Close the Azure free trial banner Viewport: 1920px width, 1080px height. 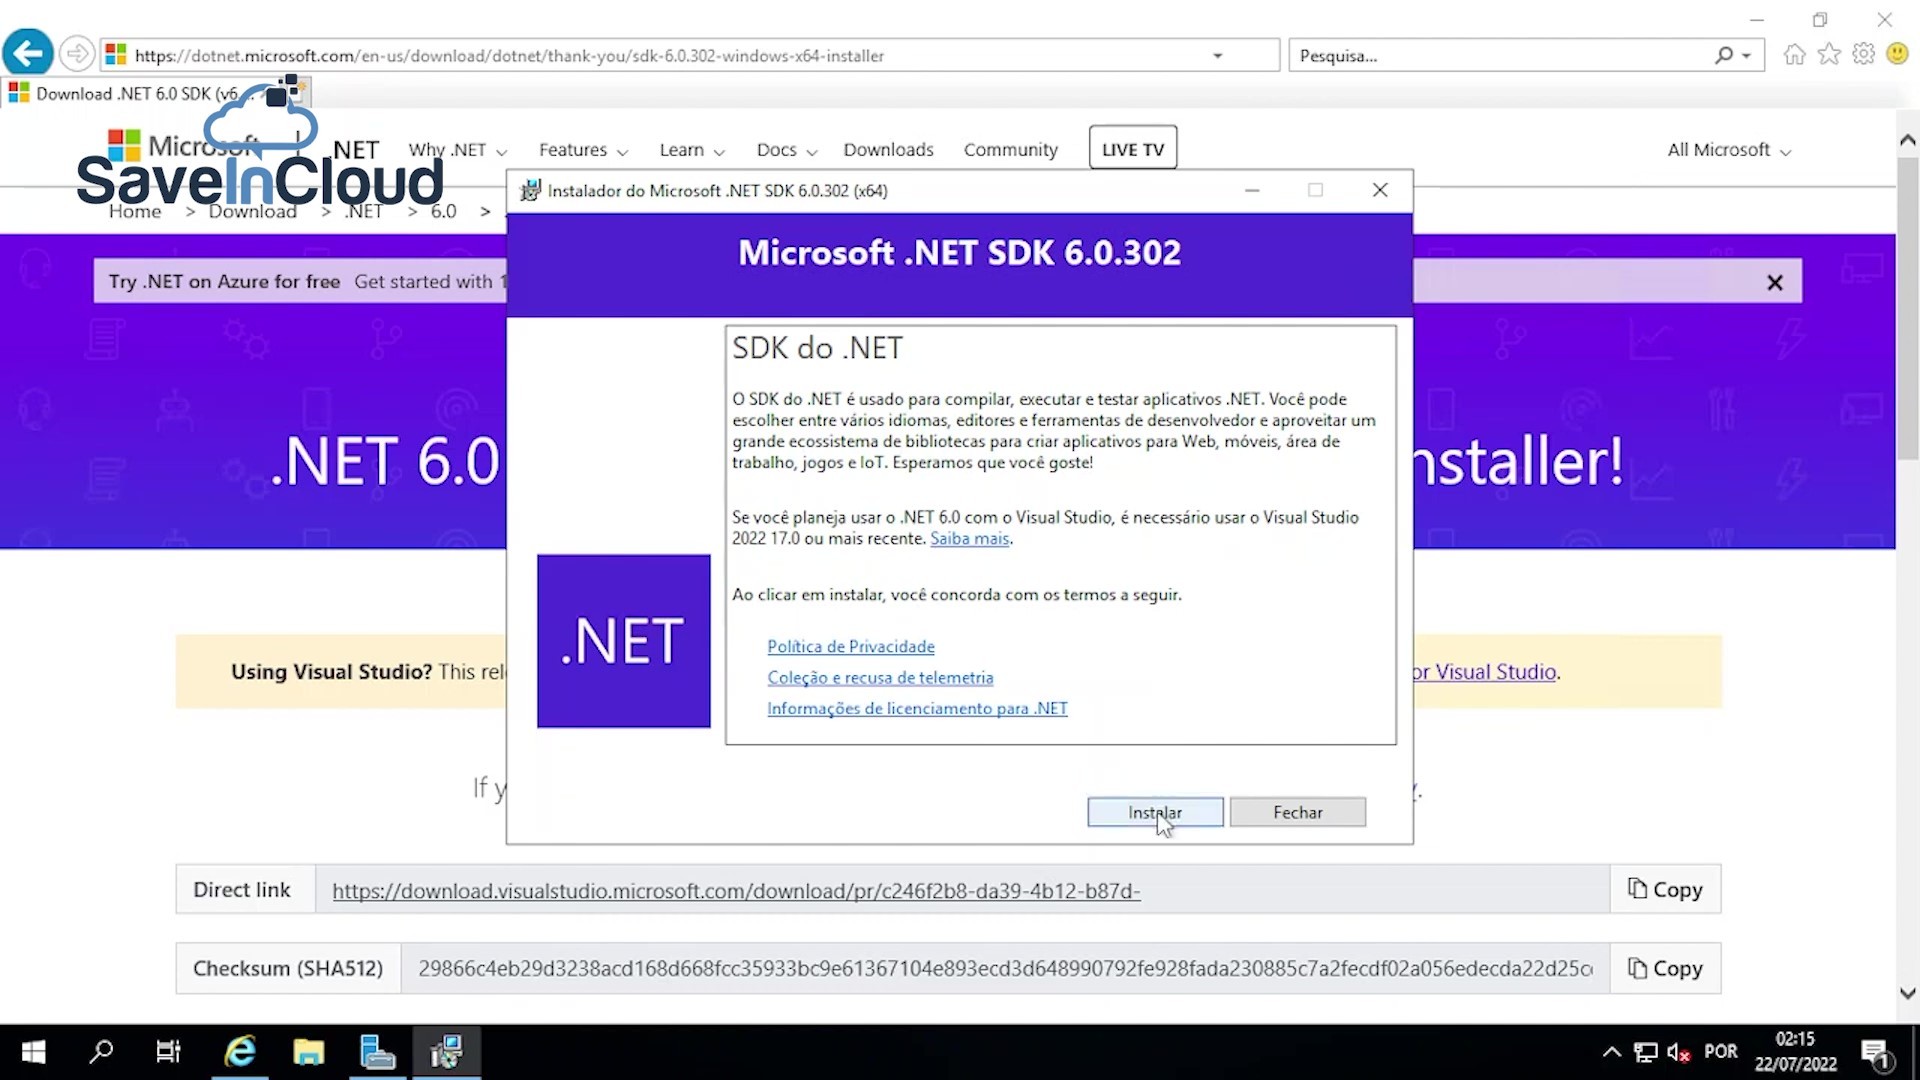click(1775, 282)
